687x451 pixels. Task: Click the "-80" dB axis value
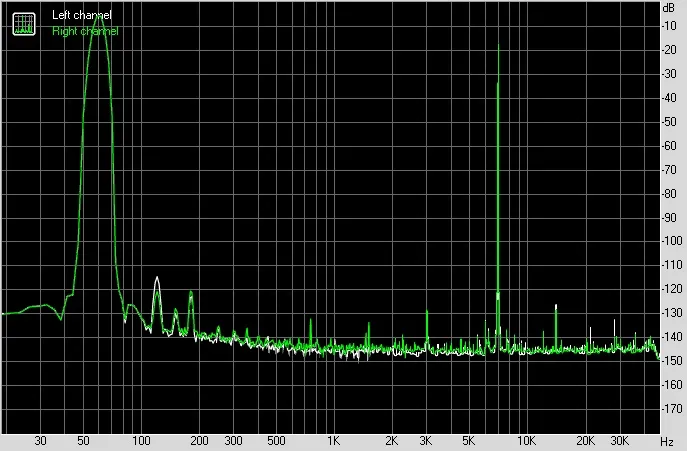point(669,193)
